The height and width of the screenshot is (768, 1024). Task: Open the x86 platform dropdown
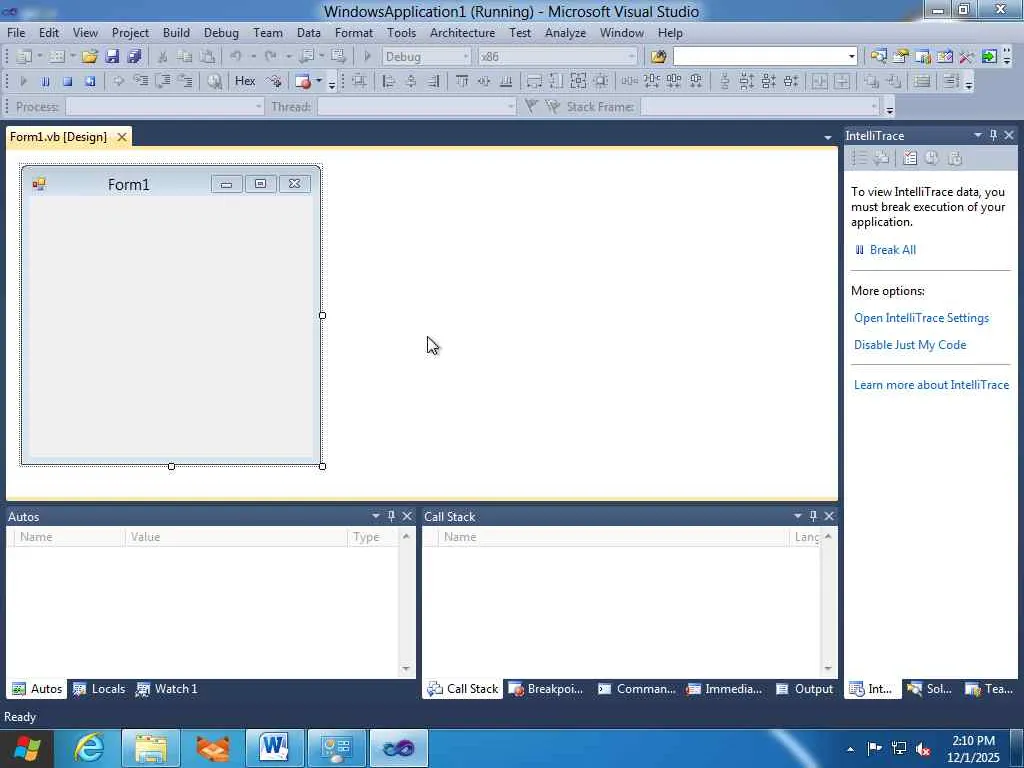coord(631,57)
